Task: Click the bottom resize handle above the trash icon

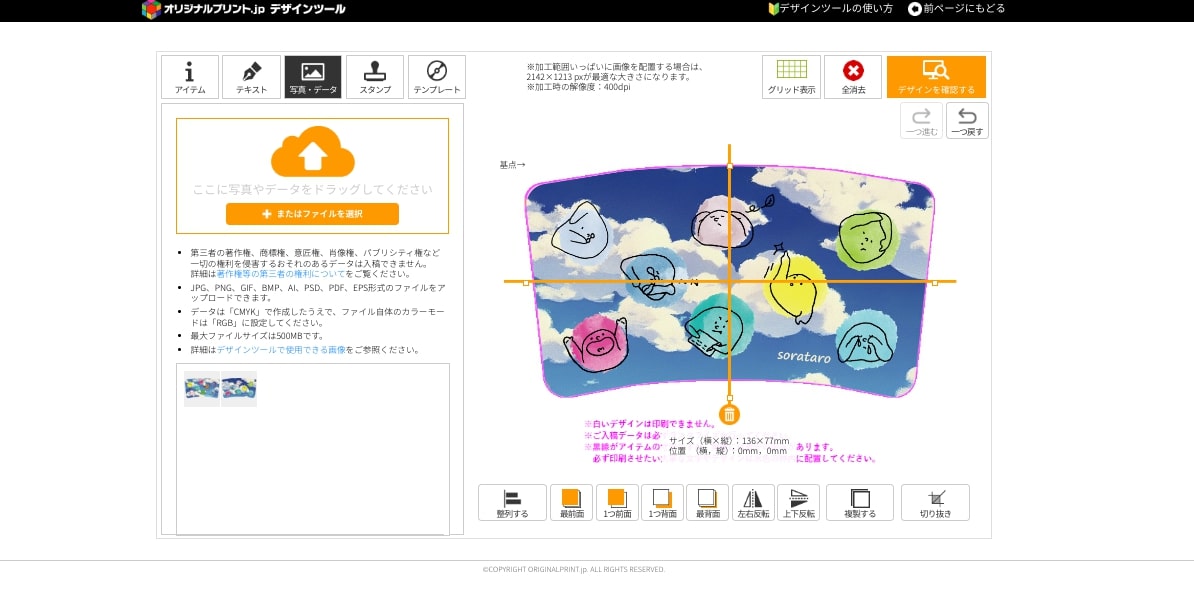Action: tap(729, 398)
